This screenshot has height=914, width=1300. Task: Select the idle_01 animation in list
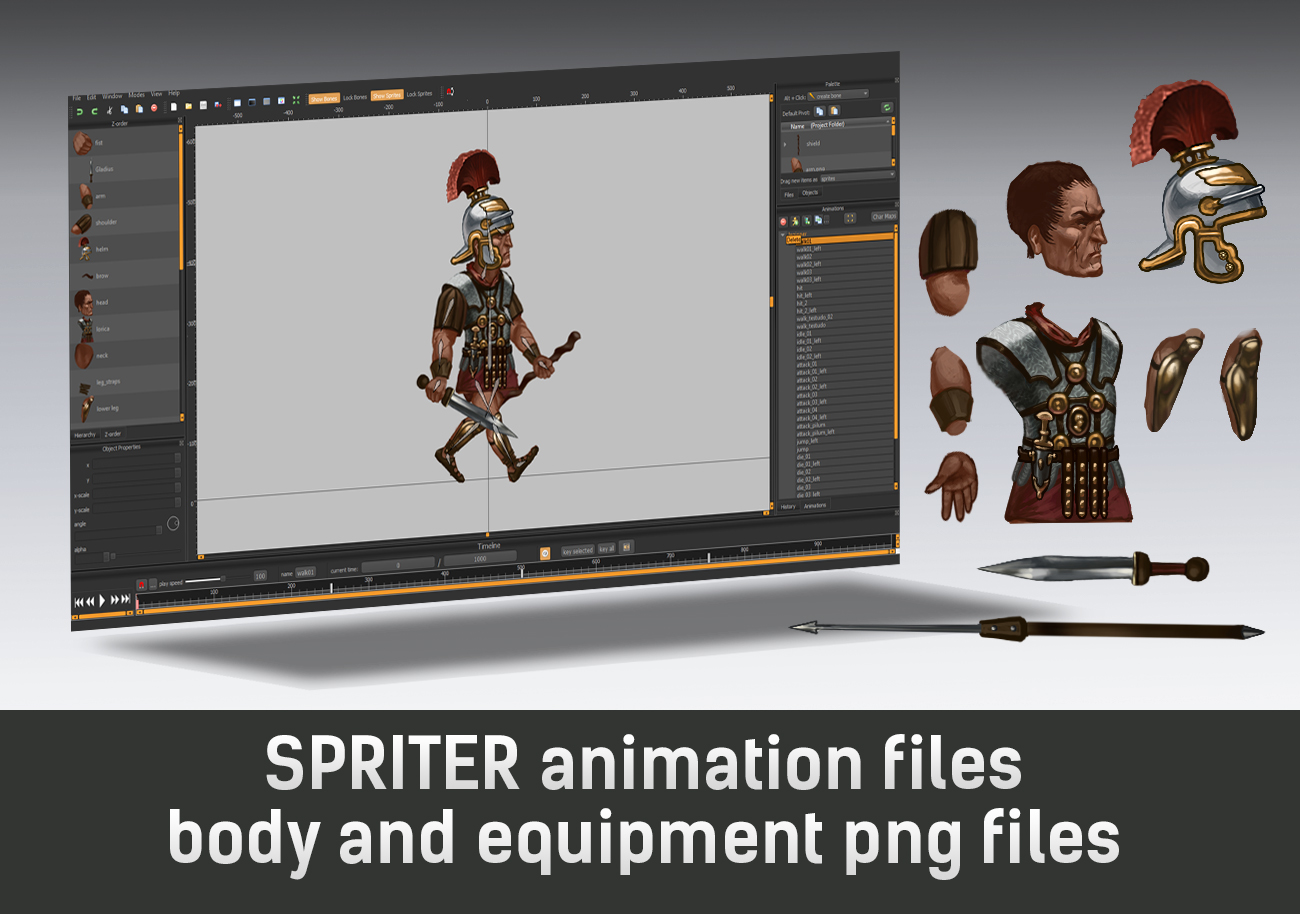pyautogui.click(x=844, y=333)
